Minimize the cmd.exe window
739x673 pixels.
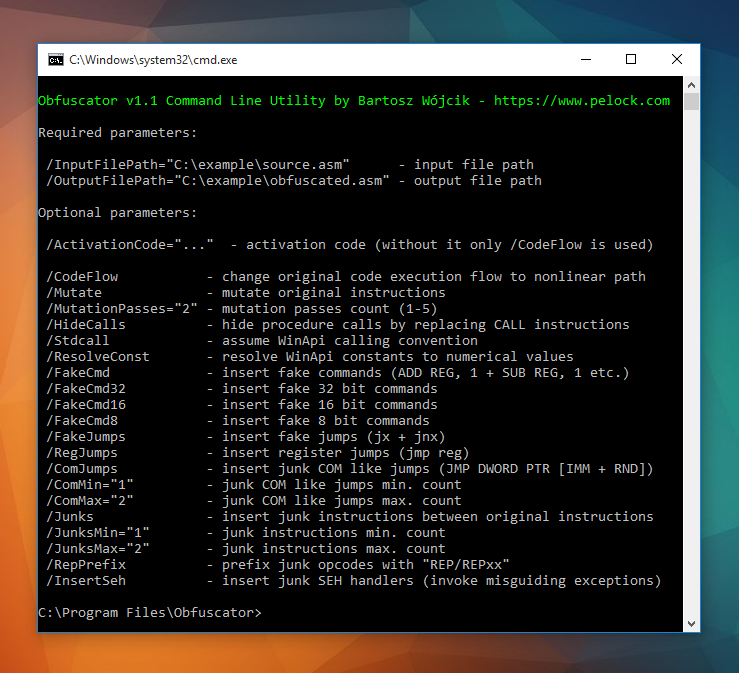pyautogui.click(x=586, y=59)
